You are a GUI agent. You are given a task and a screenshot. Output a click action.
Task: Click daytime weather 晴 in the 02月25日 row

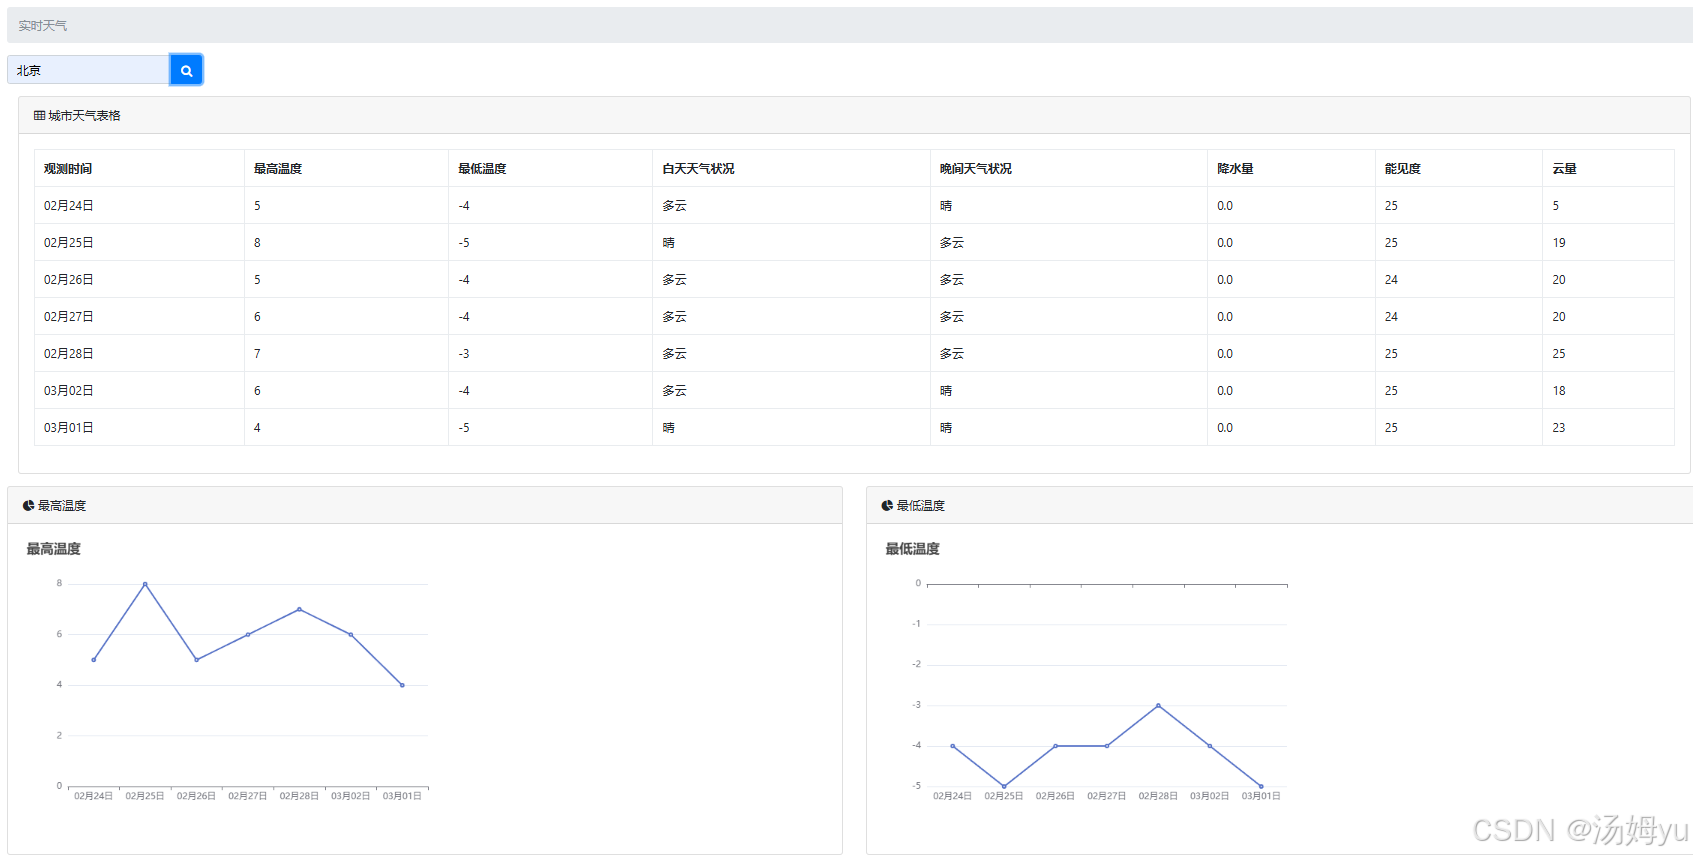(x=668, y=243)
